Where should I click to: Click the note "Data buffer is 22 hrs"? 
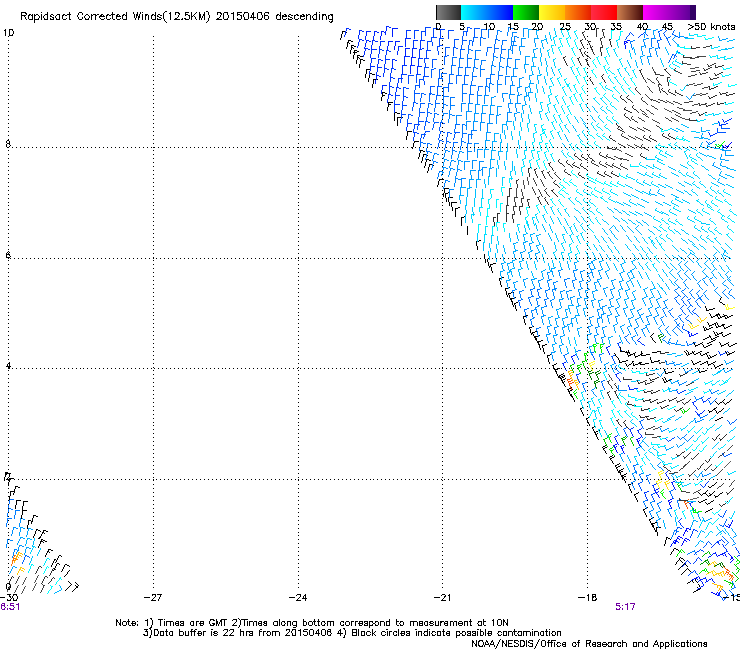(x=204, y=633)
